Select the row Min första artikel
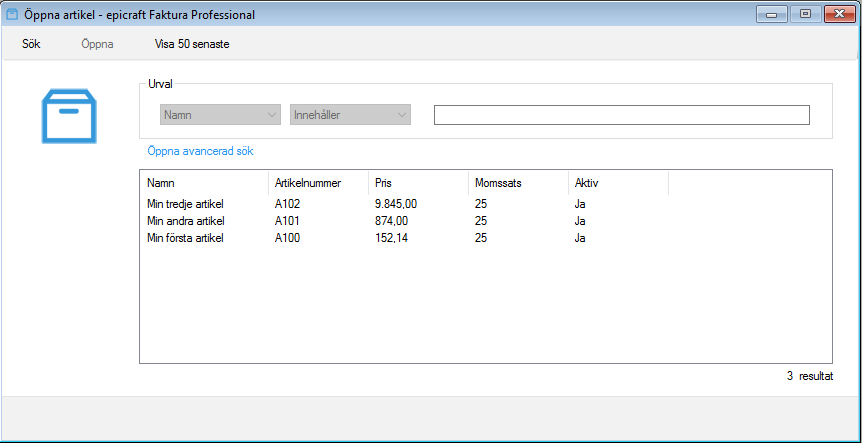This screenshot has width=862, height=443. [x=485, y=238]
